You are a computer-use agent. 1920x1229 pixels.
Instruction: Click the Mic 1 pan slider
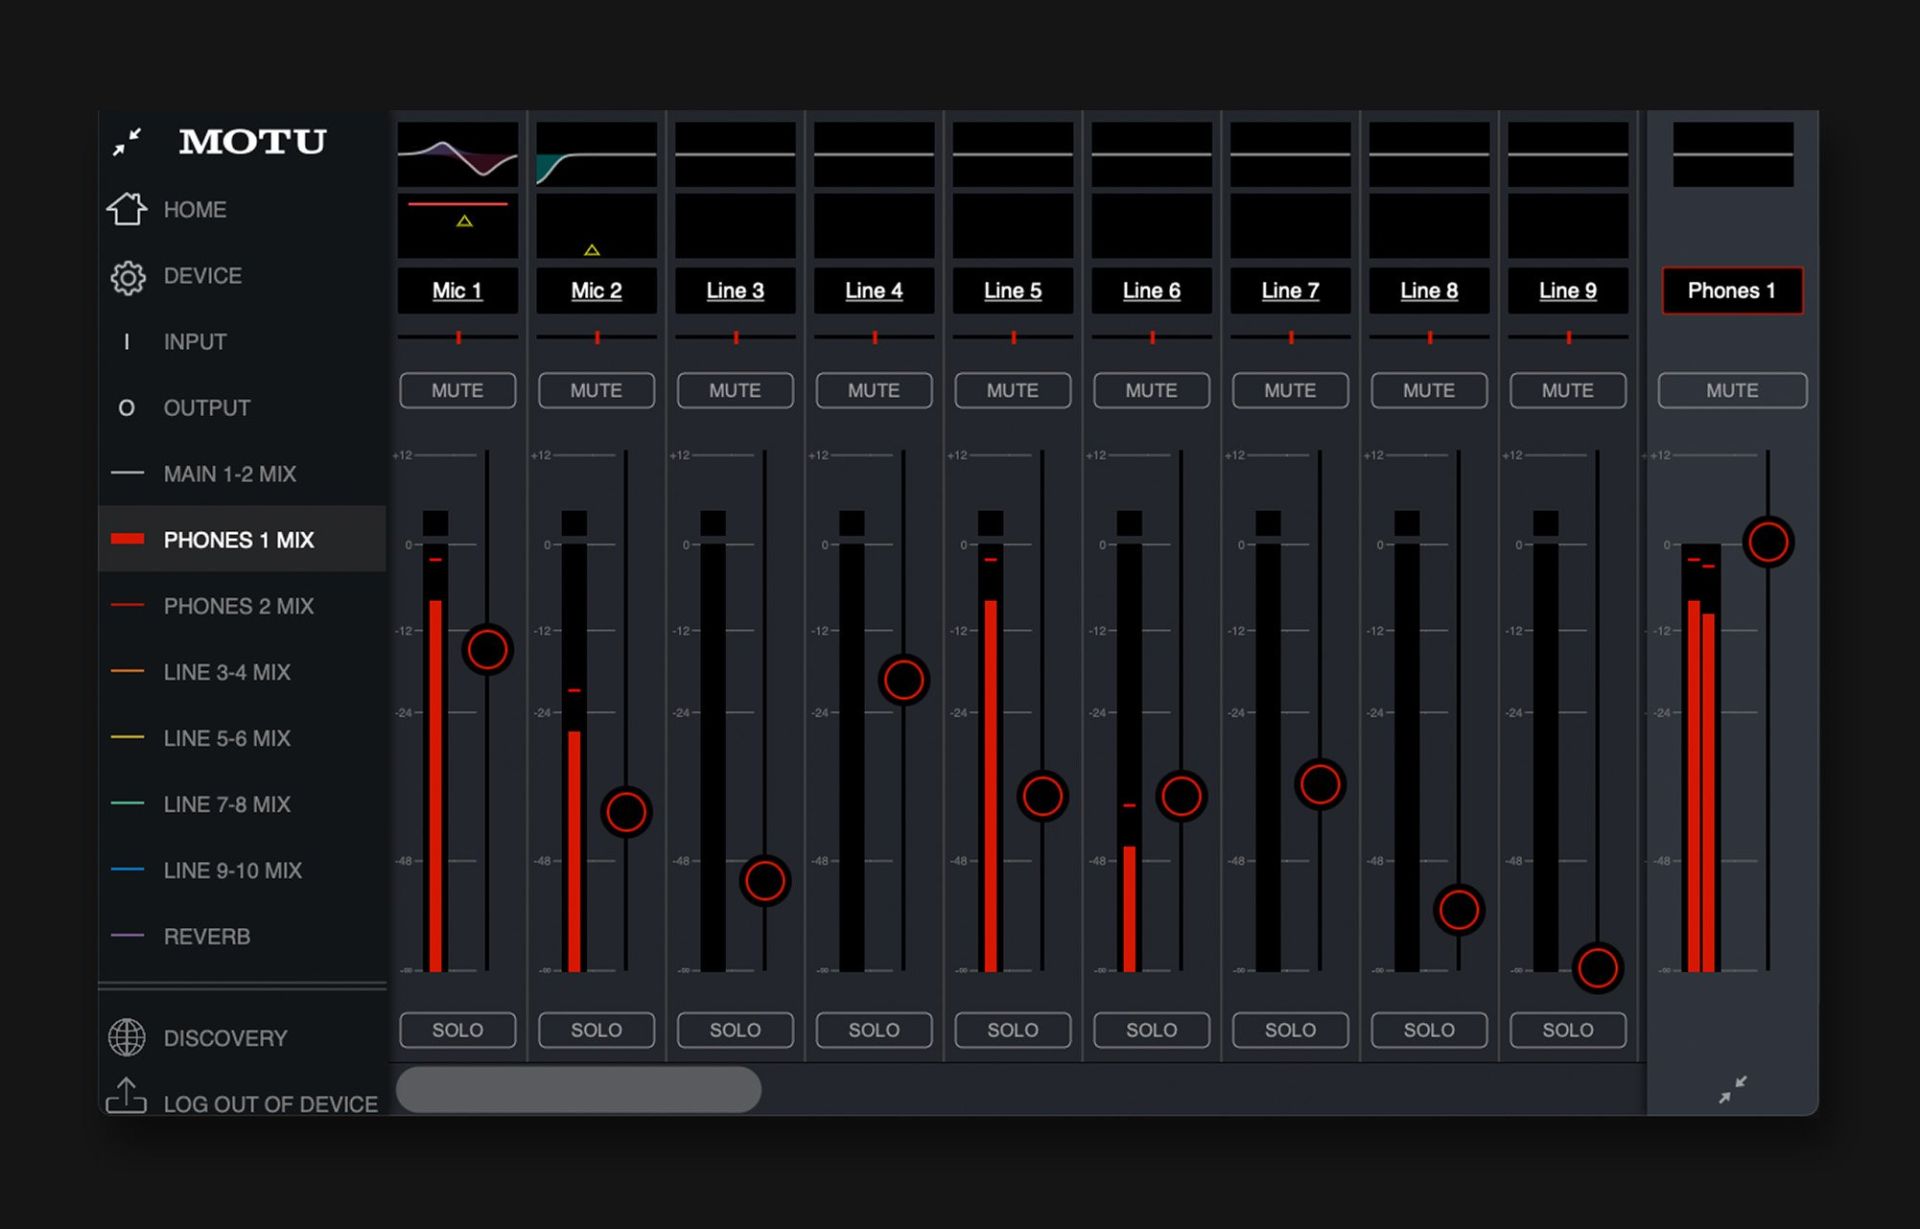[x=458, y=338]
